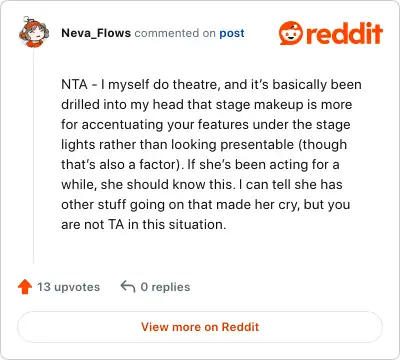Select the "13 upvotes" count text
Image resolution: width=400 pixels, height=360 pixels.
(68, 287)
